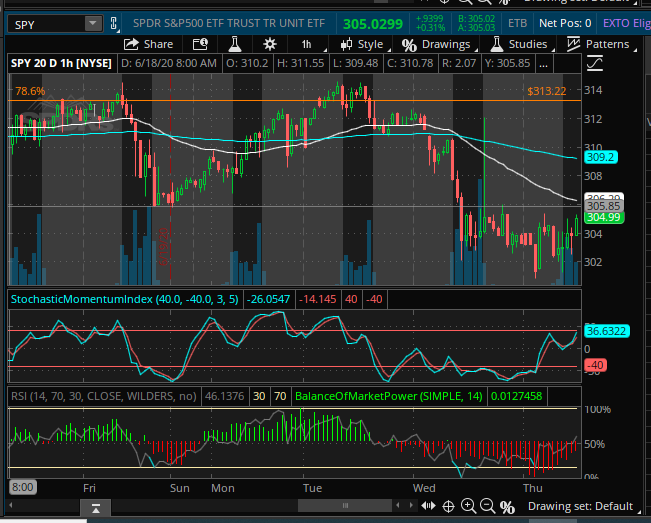This screenshot has height=523, width=651.
Task: Click the L: 309.48 low value
Action: (x=355, y=64)
